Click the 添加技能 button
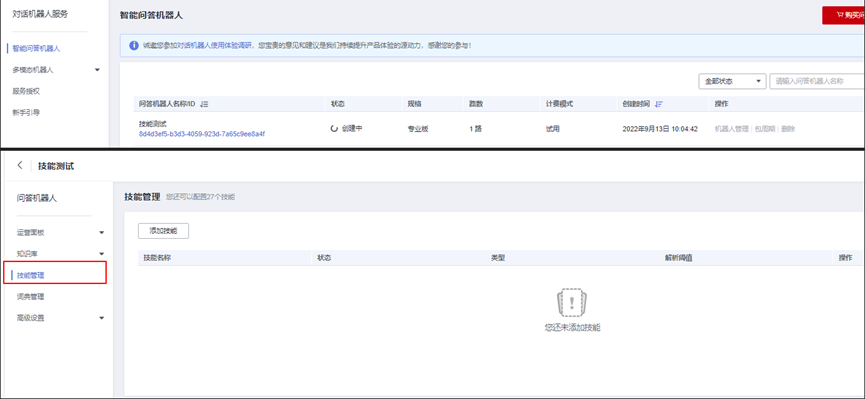865x399 pixels. [x=163, y=231]
